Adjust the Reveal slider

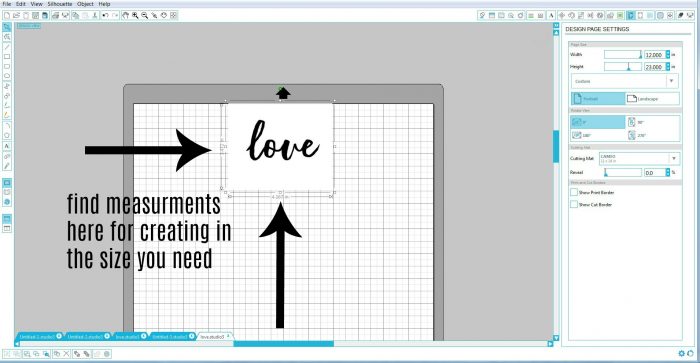(622, 172)
